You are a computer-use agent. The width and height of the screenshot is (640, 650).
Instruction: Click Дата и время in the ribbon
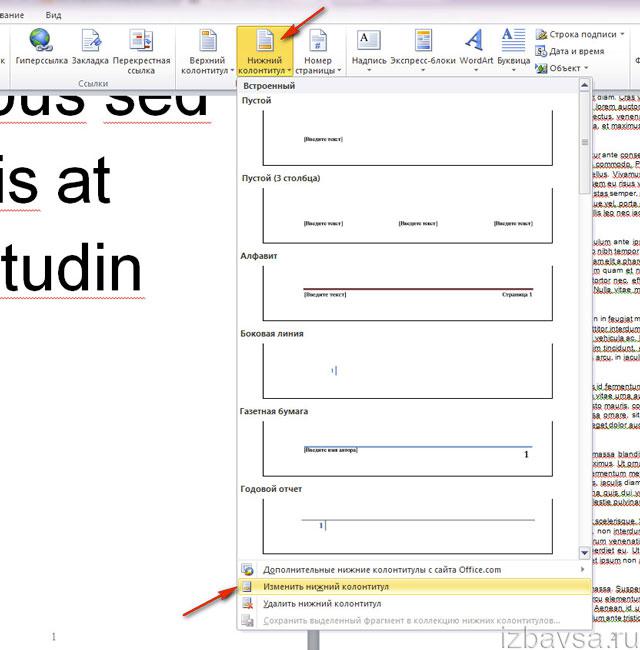[x=576, y=51]
